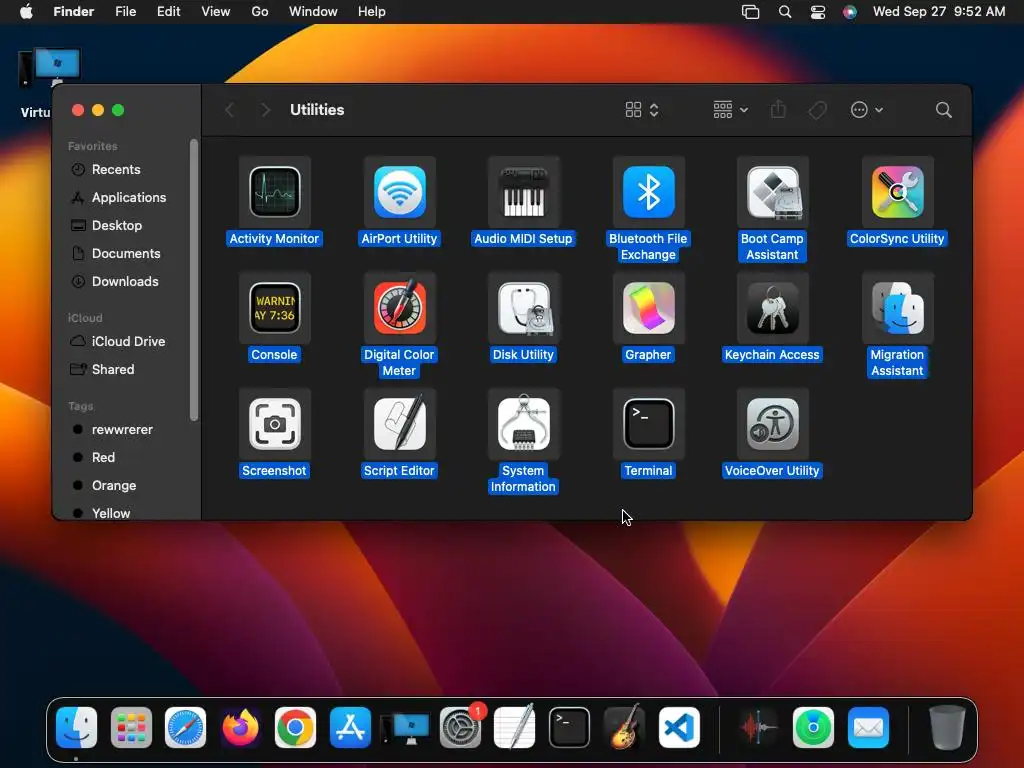Open the View menu
This screenshot has height=768, width=1024.
(x=216, y=12)
